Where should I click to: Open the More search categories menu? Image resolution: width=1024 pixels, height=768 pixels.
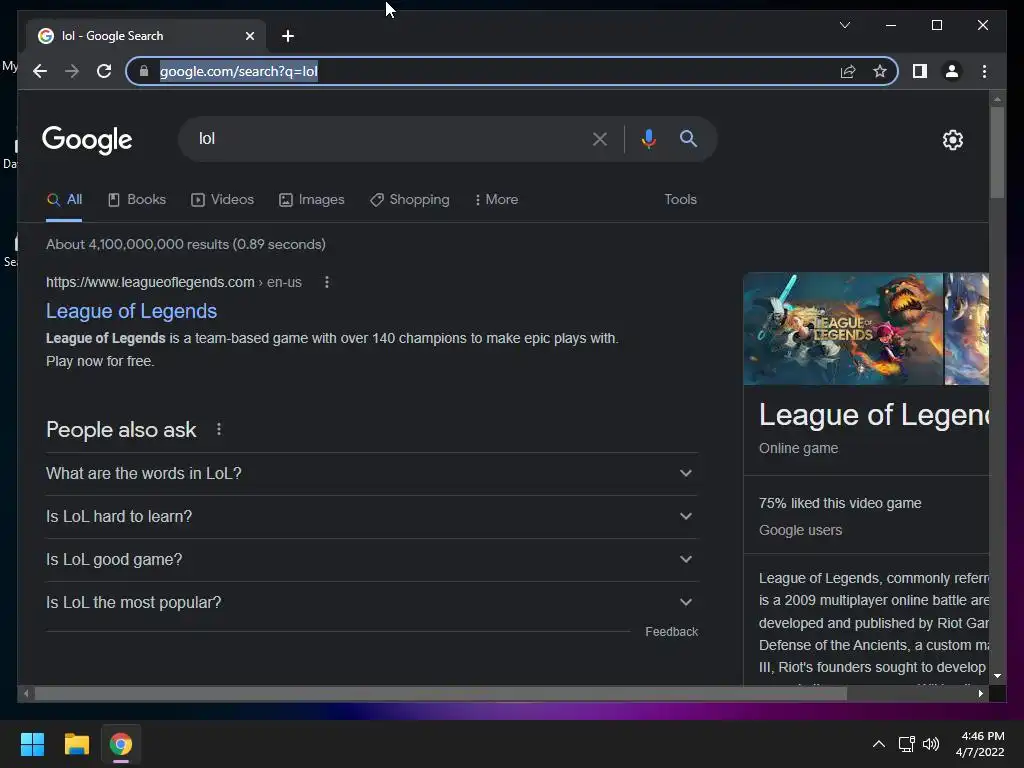pos(496,200)
